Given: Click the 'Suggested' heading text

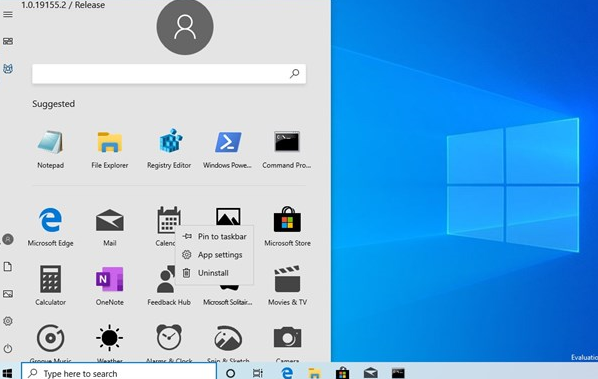Looking at the screenshot, I should point(53,104).
